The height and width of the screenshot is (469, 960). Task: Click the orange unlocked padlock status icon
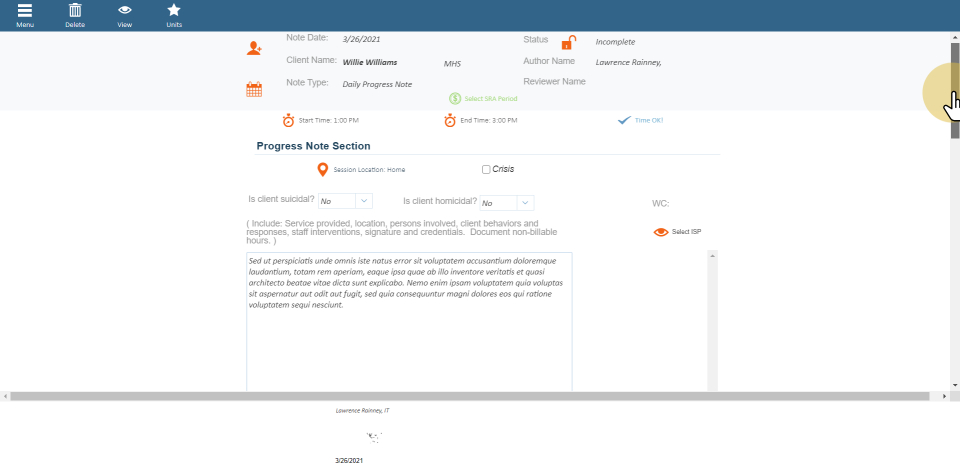pyautogui.click(x=568, y=43)
